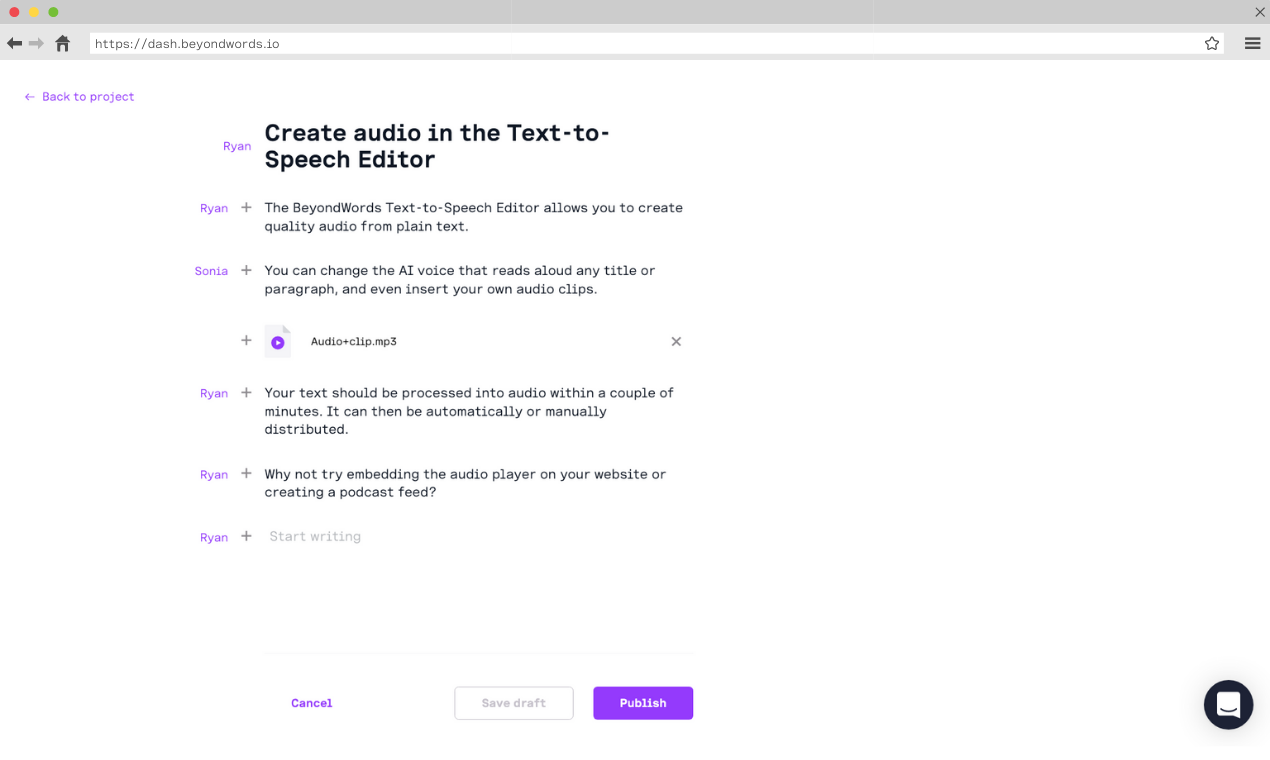
Task: Play the Audio+clip.mp3 file icon
Action: pyautogui.click(x=278, y=342)
